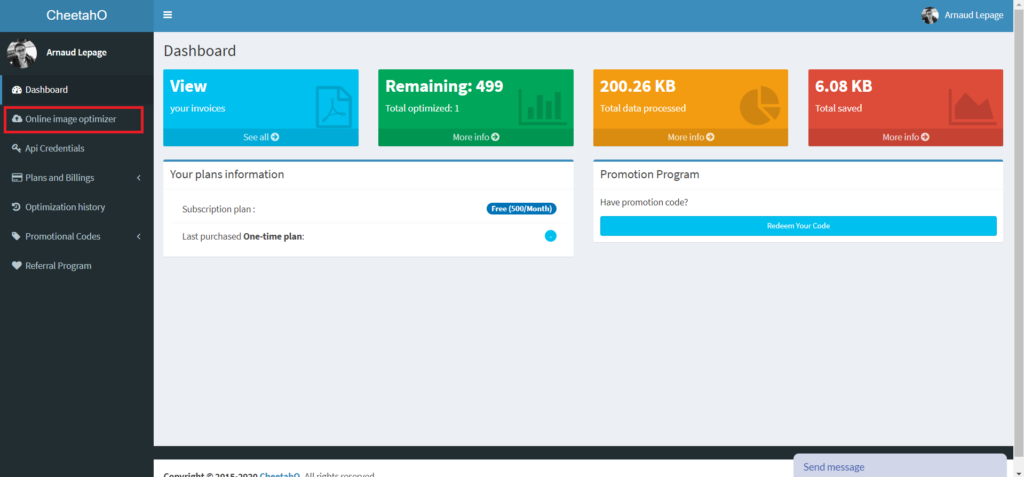Open Promotional Codes menu
This screenshot has width=1024, height=477.
coord(77,237)
